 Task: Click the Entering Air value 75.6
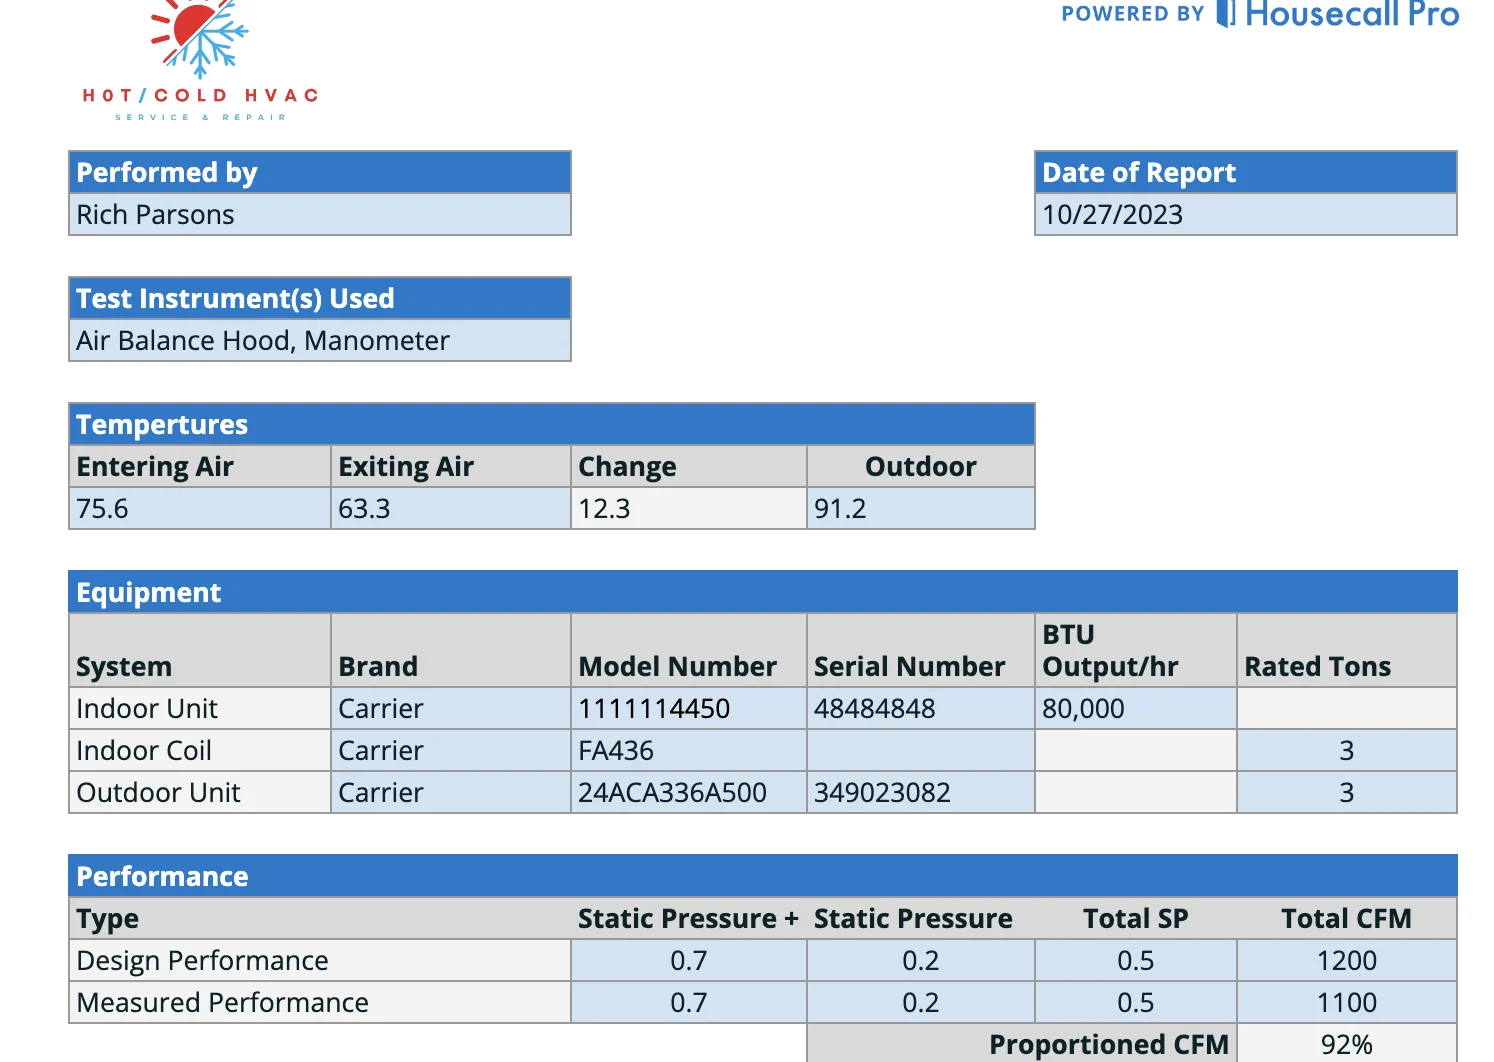(x=199, y=509)
